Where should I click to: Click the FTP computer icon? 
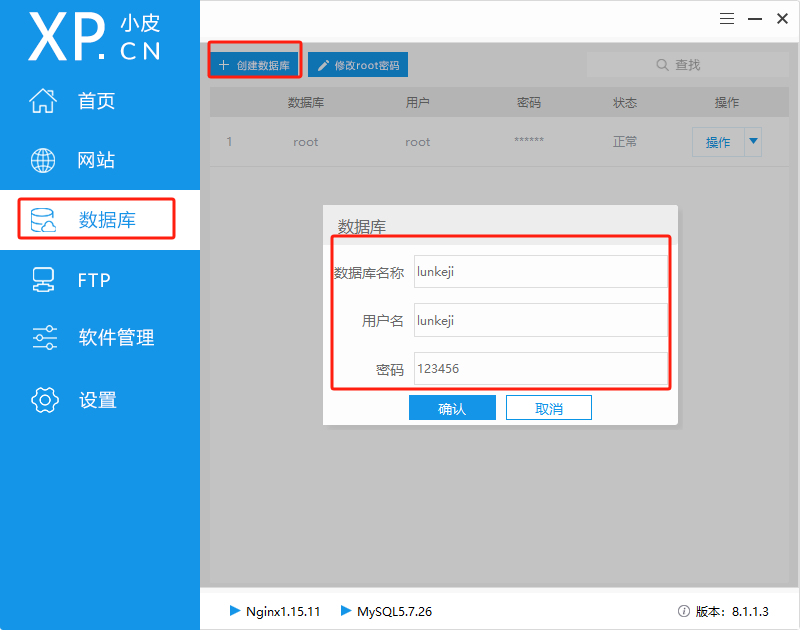(43, 280)
